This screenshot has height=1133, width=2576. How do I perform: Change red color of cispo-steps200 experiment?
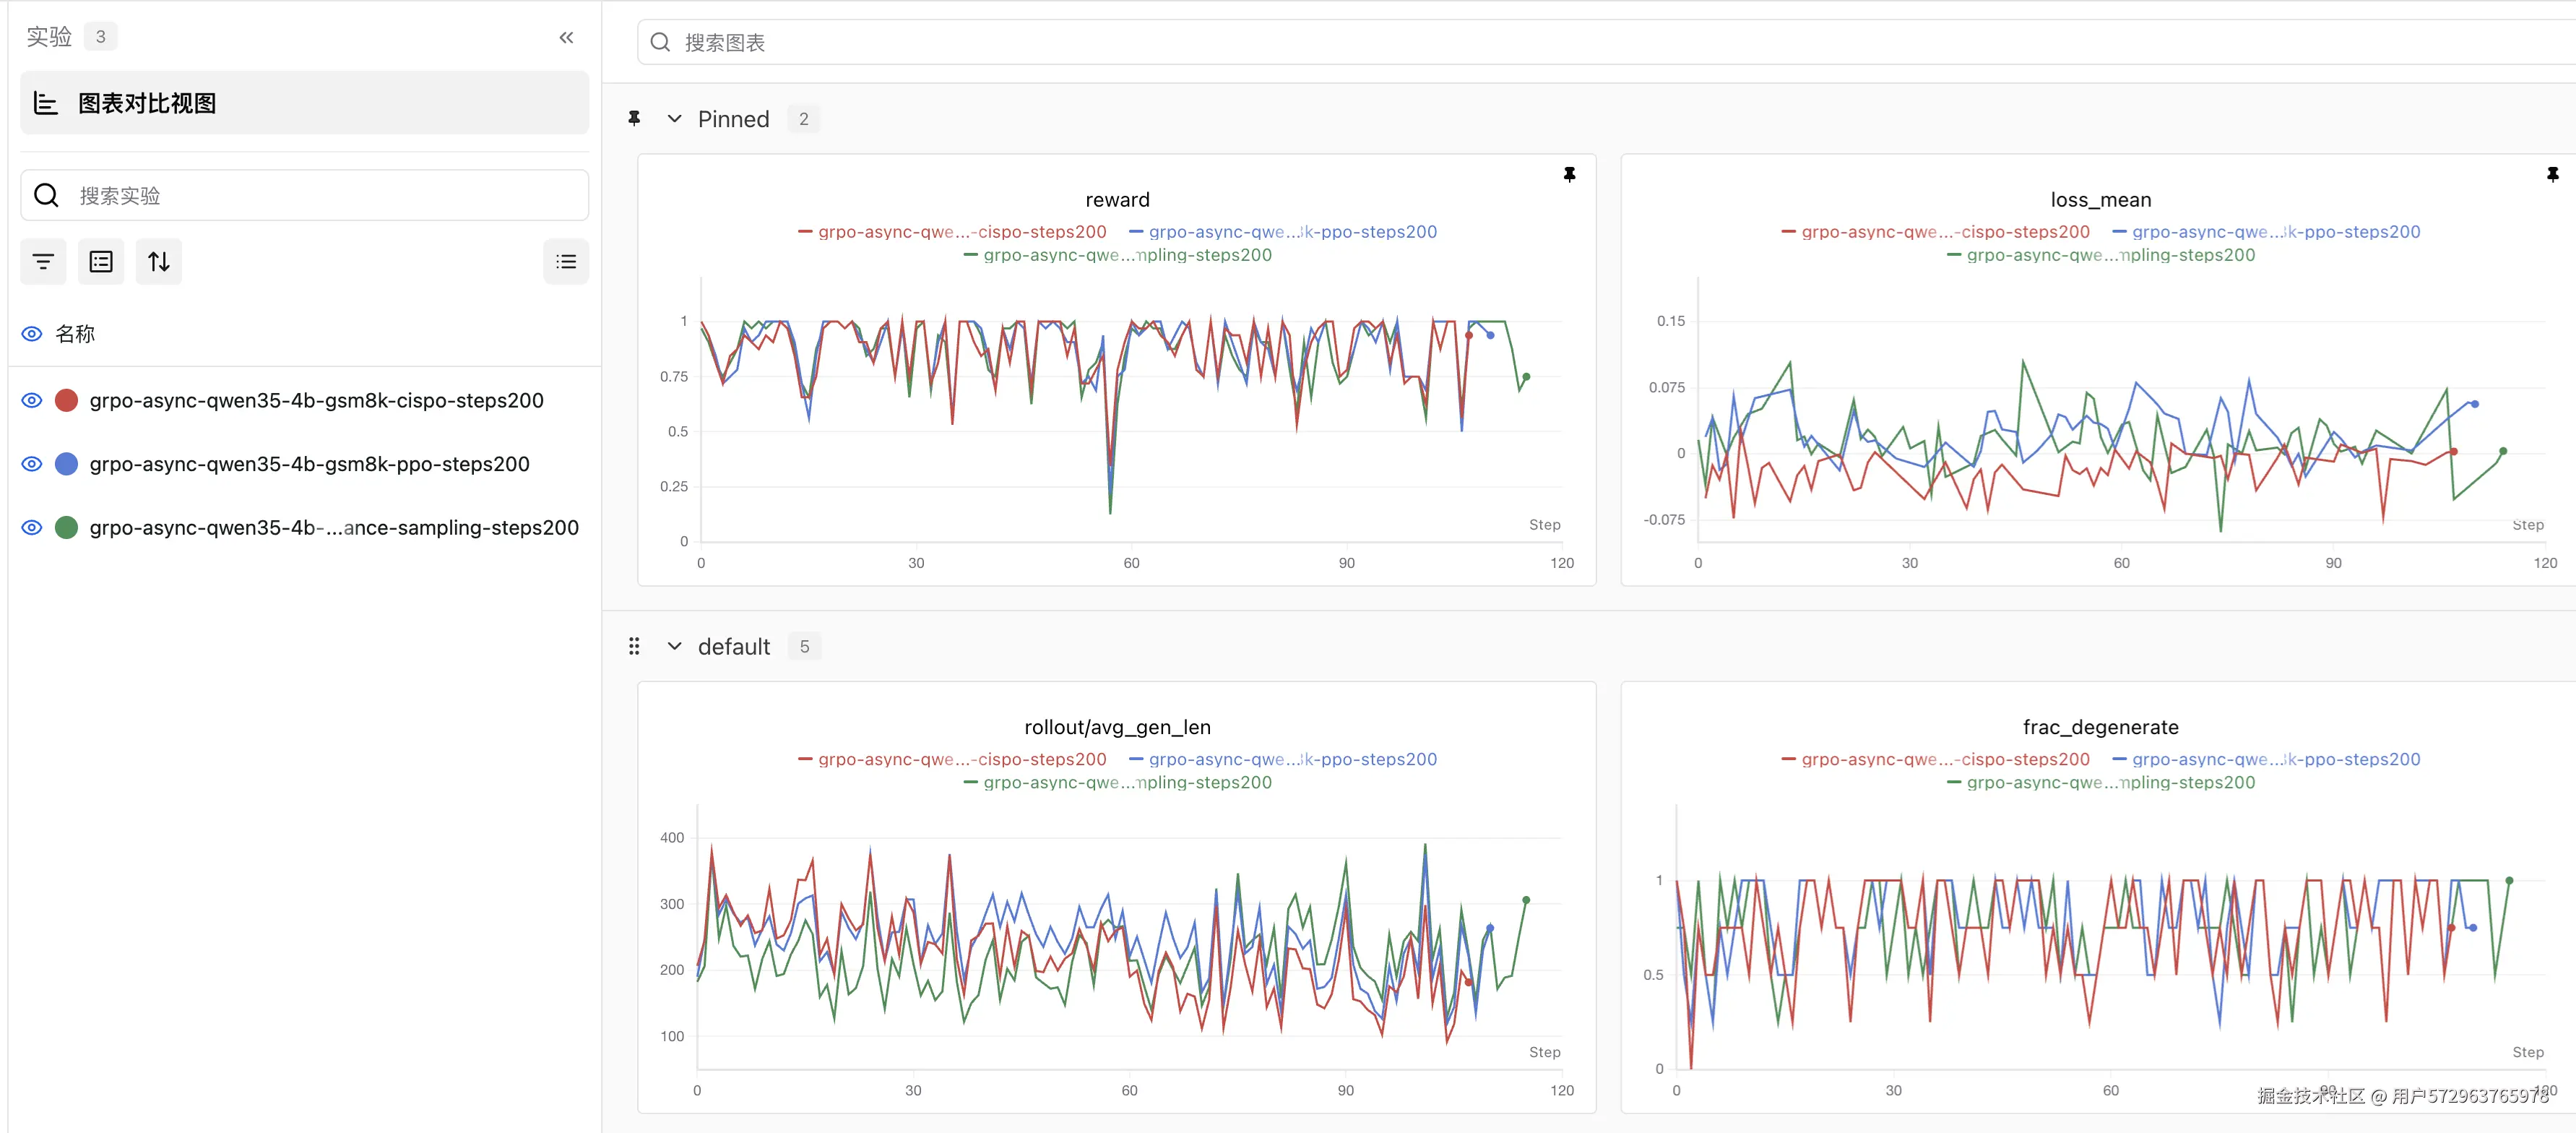67,400
